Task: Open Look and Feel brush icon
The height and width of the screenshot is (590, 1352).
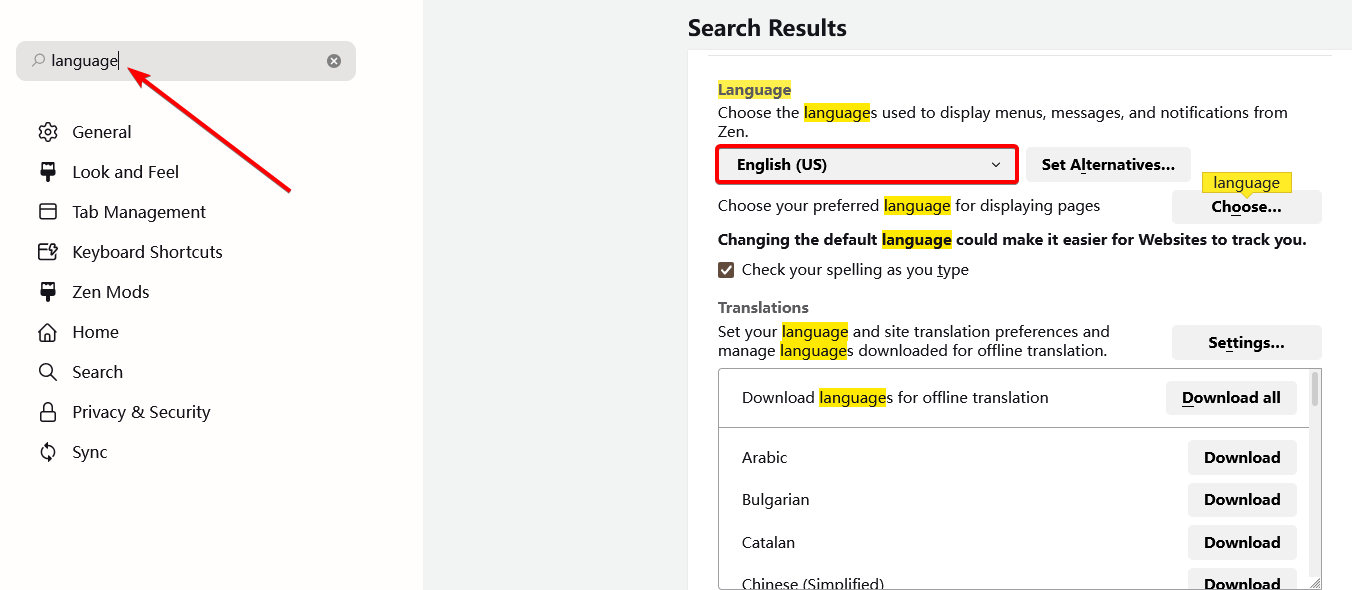Action: 48,172
